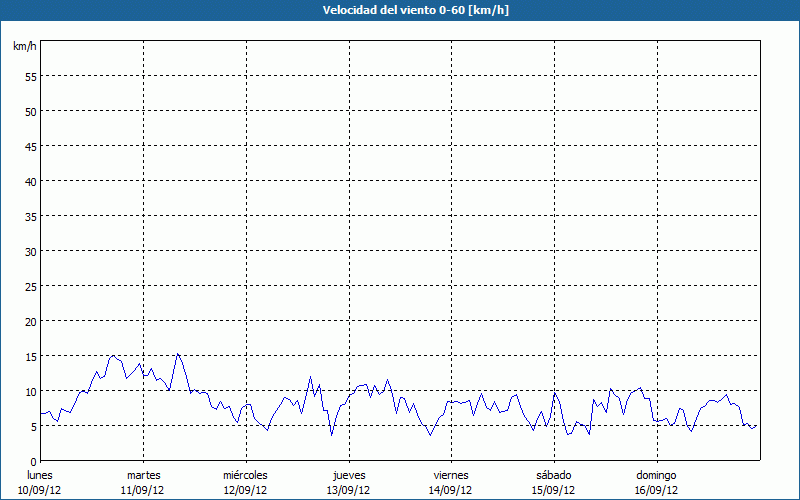This screenshot has width=800, height=500.
Task: Click the chart title 'Velocidad del viento 0-60'
Action: [x=400, y=10]
